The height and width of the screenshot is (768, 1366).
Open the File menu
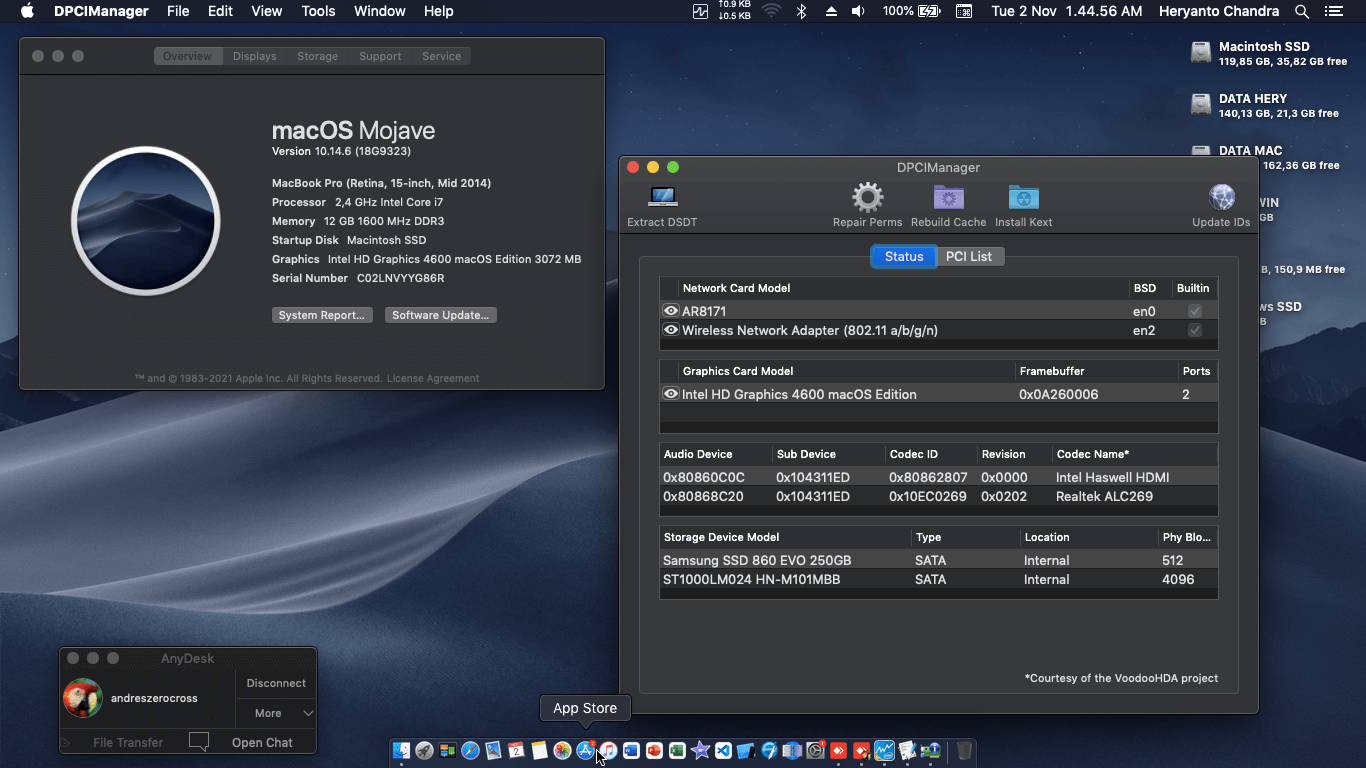click(178, 11)
